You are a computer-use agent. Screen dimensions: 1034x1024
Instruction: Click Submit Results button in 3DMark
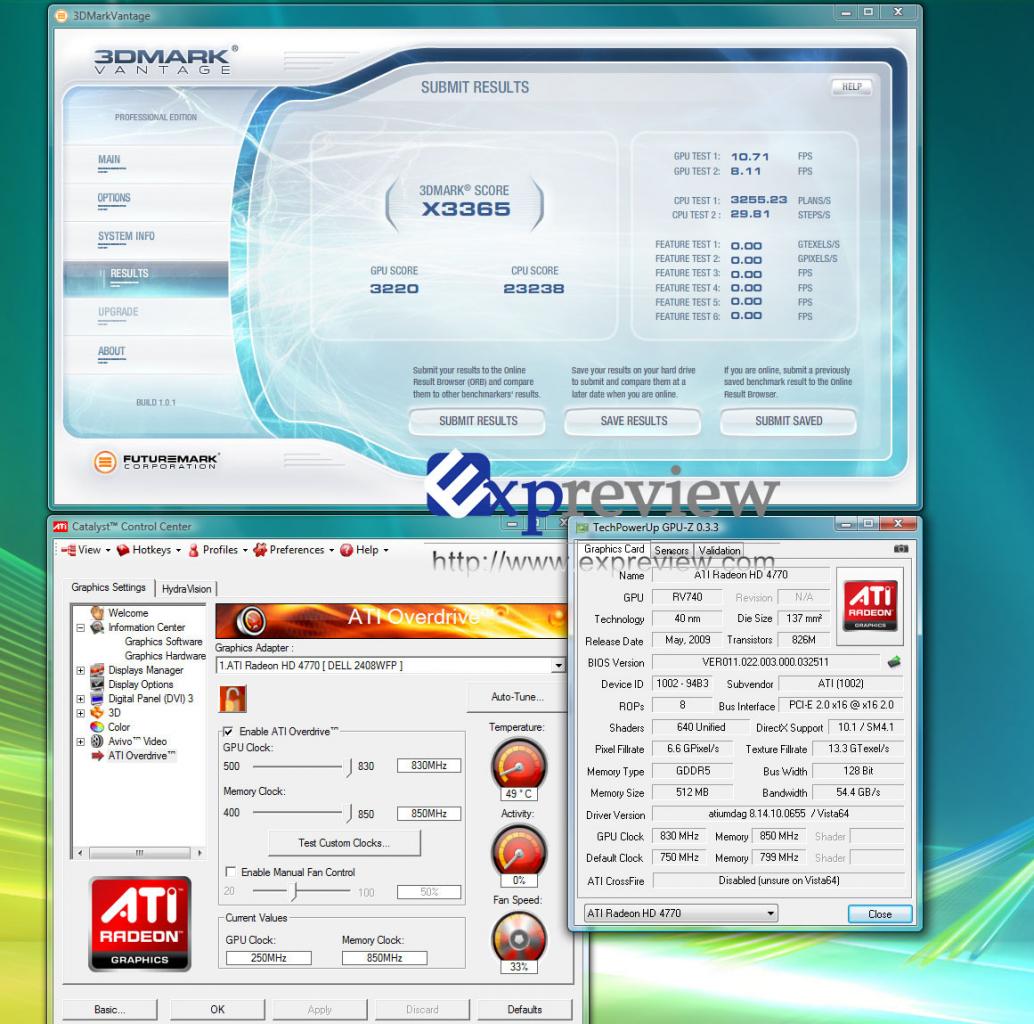pos(477,421)
